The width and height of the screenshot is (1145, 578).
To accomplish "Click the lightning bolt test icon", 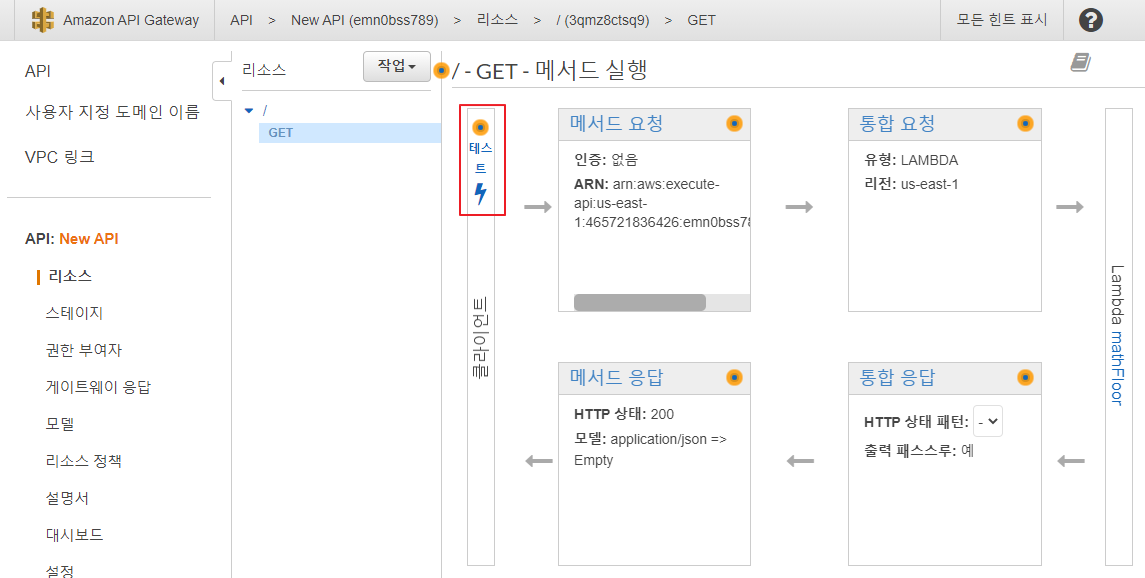I will point(480,193).
